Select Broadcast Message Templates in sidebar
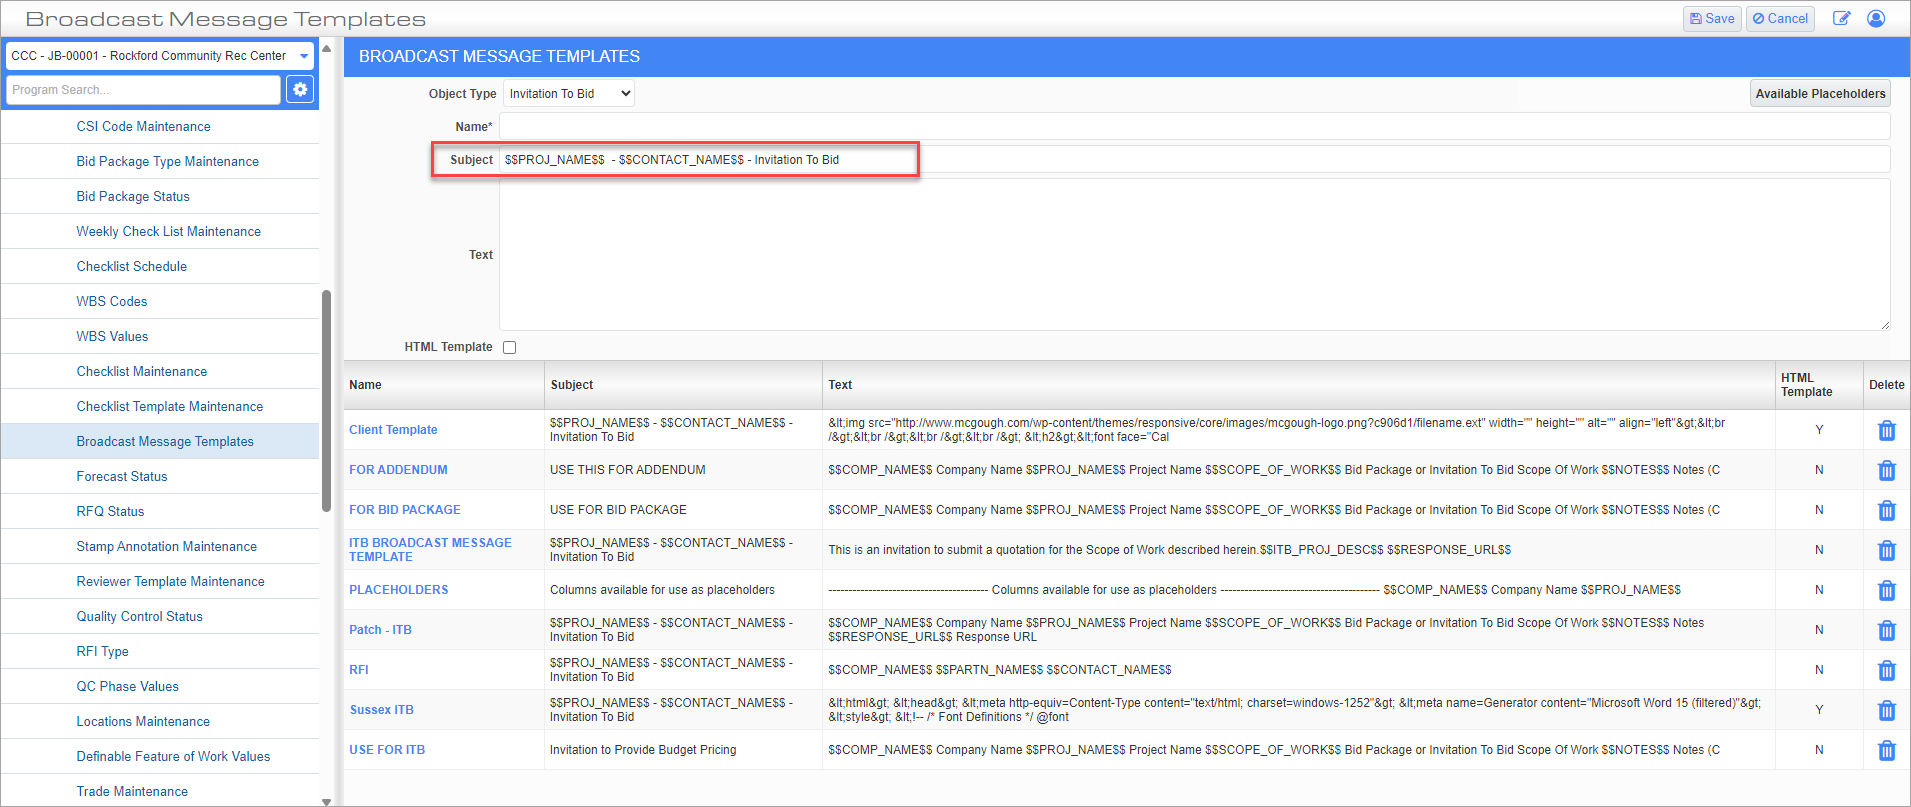This screenshot has height=807, width=1911. [x=165, y=441]
